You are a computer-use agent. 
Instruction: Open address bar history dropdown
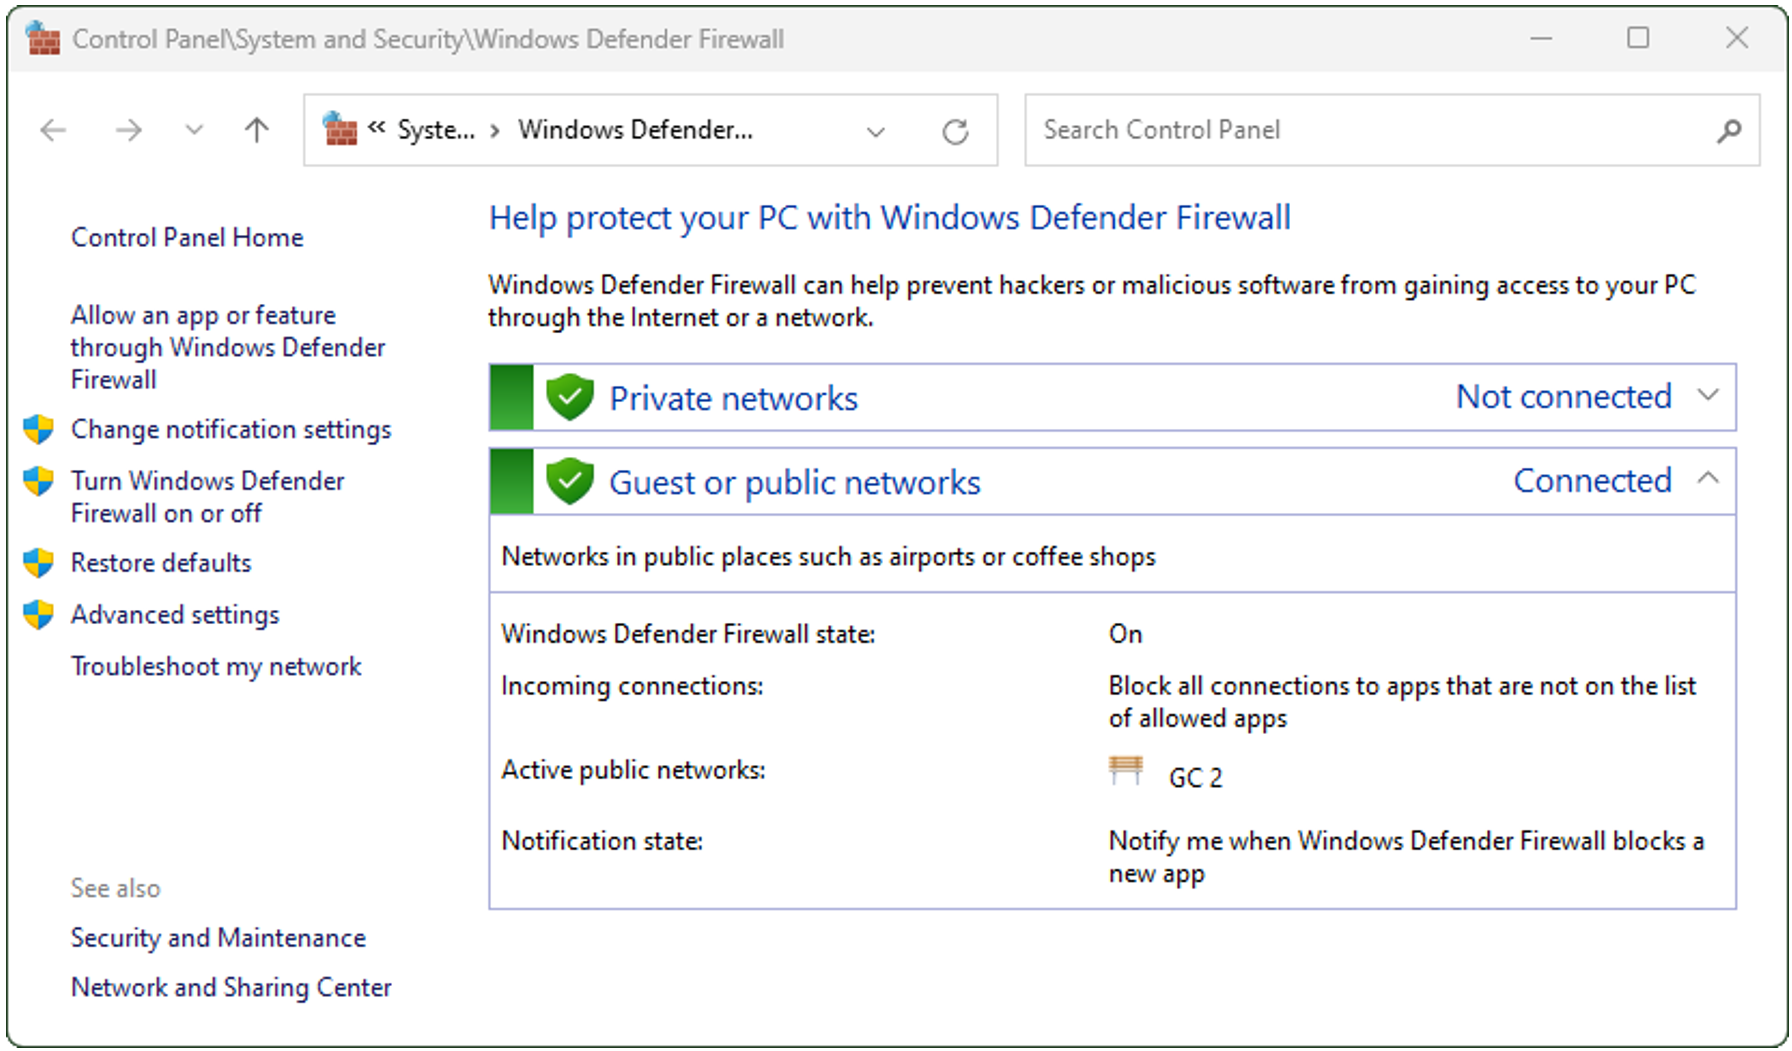click(x=876, y=131)
